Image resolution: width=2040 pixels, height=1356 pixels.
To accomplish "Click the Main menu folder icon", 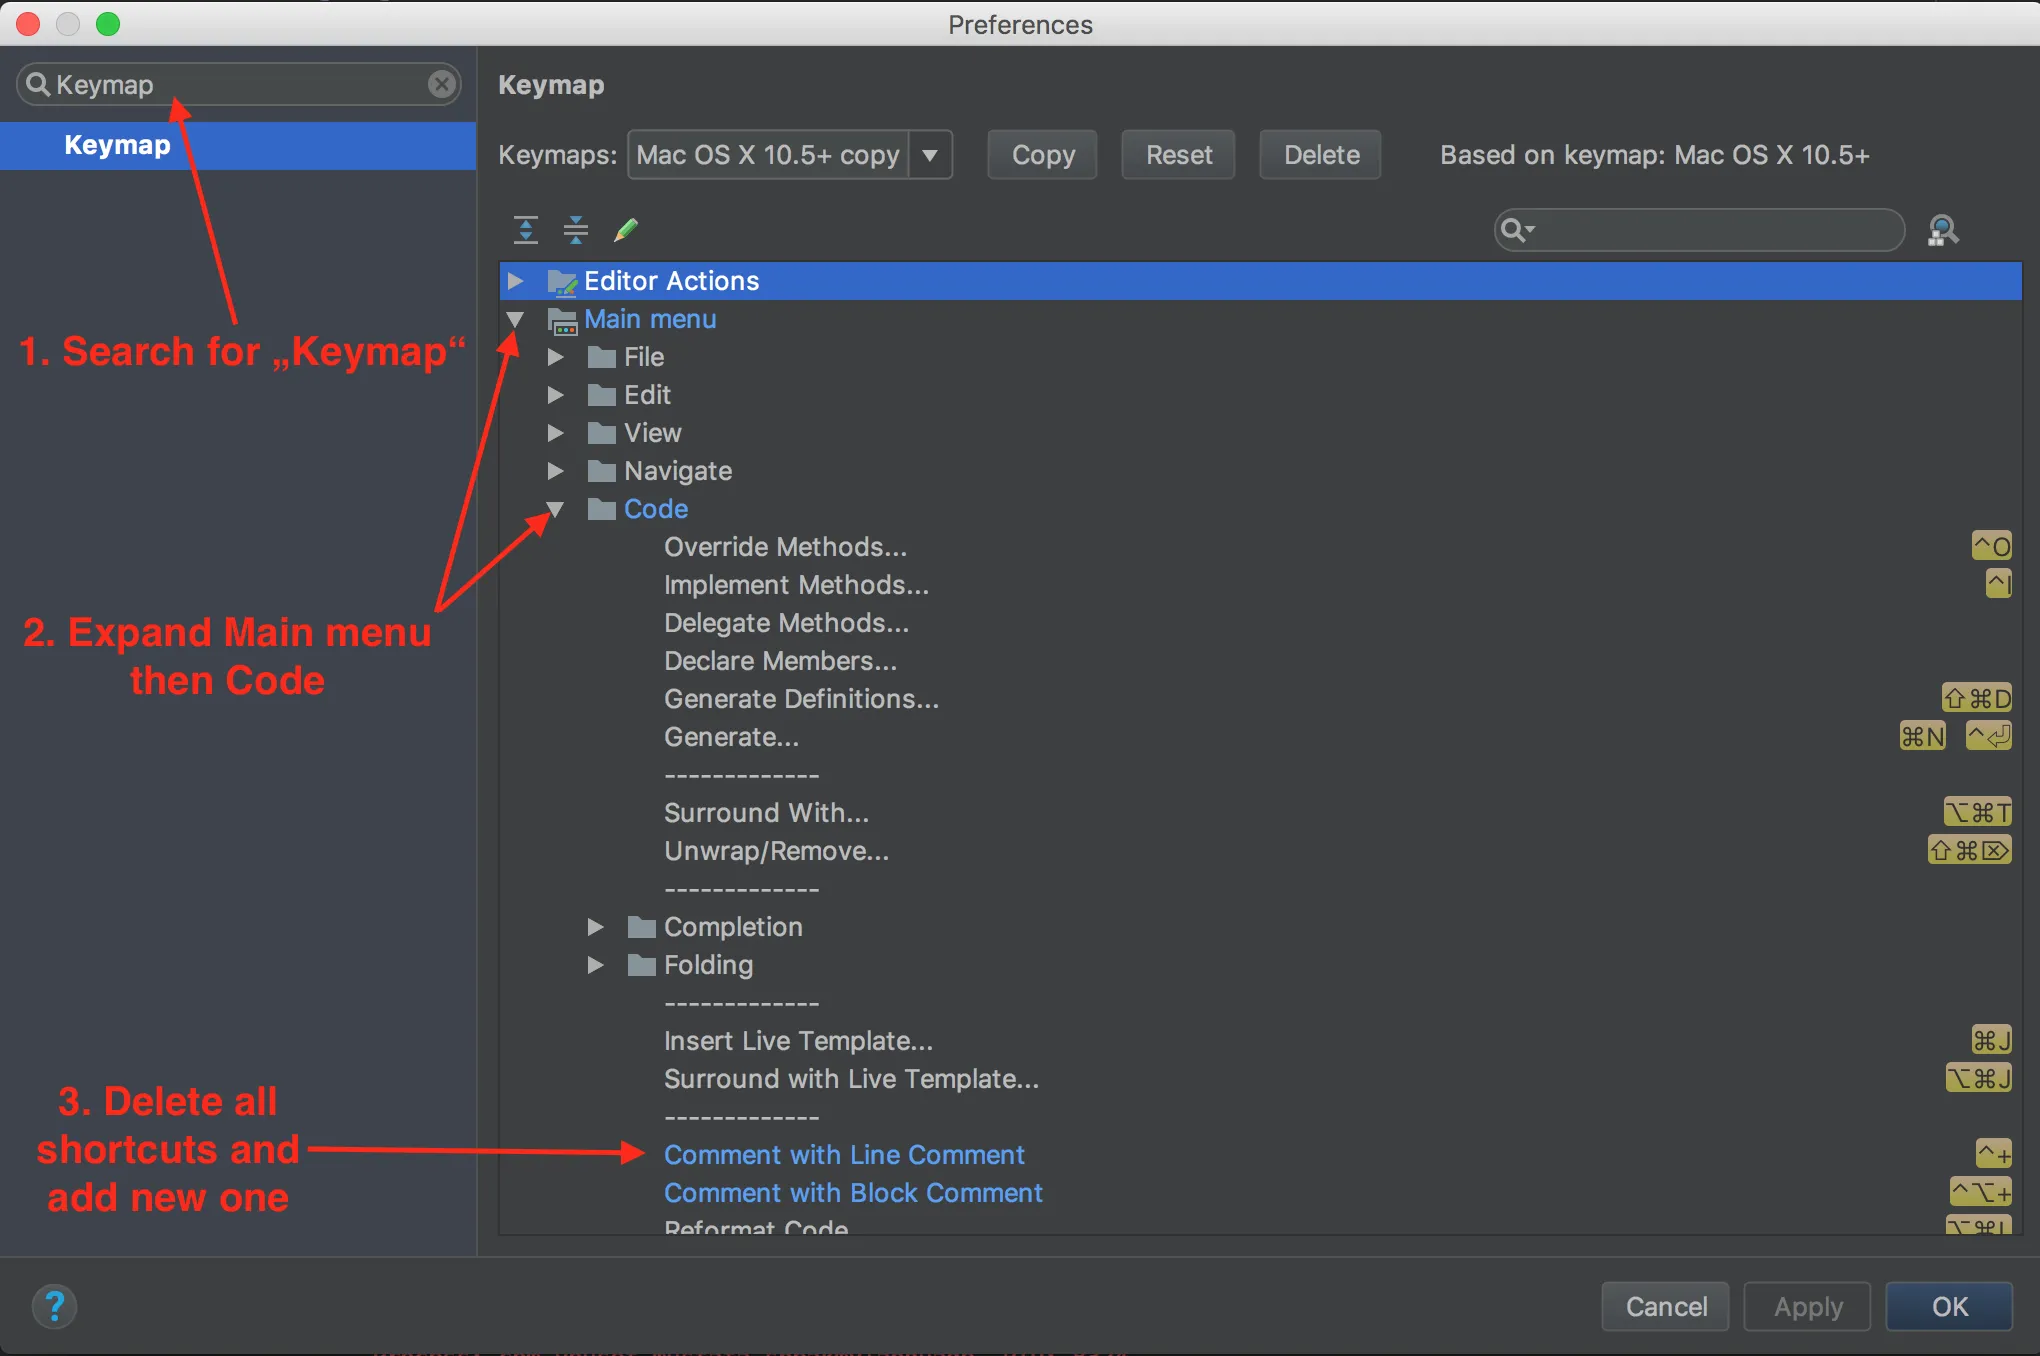I will [563, 320].
